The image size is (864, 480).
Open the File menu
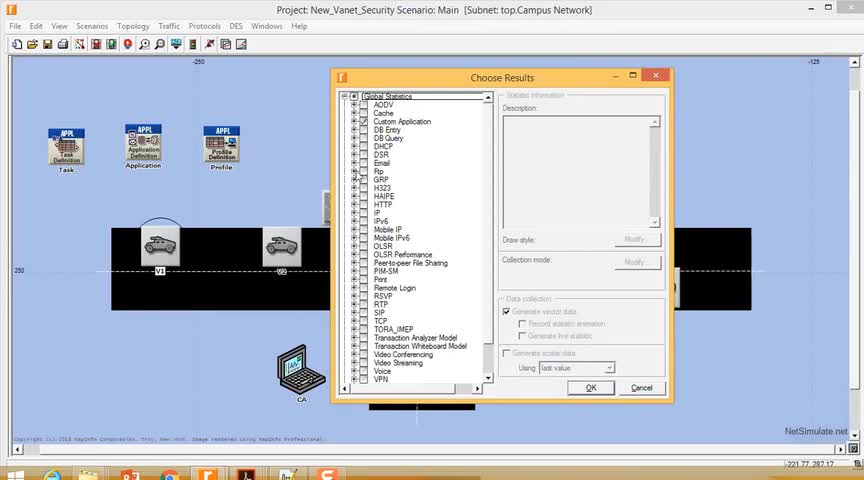15,26
